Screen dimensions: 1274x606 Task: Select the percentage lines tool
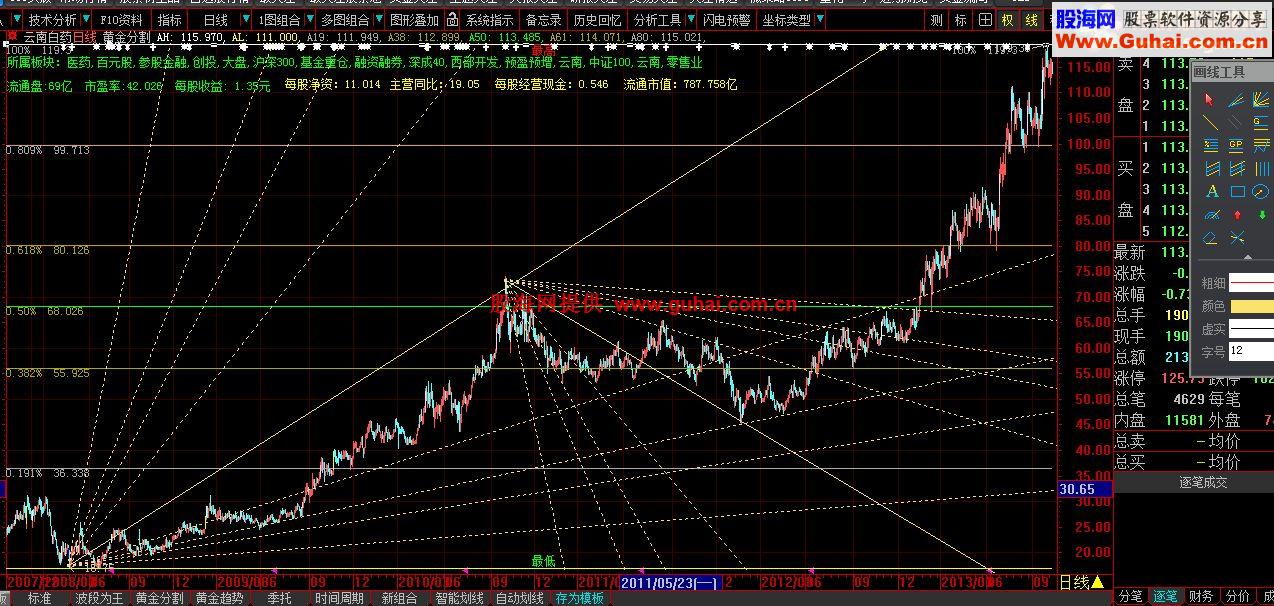pyautogui.click(x=1211, y=144)
